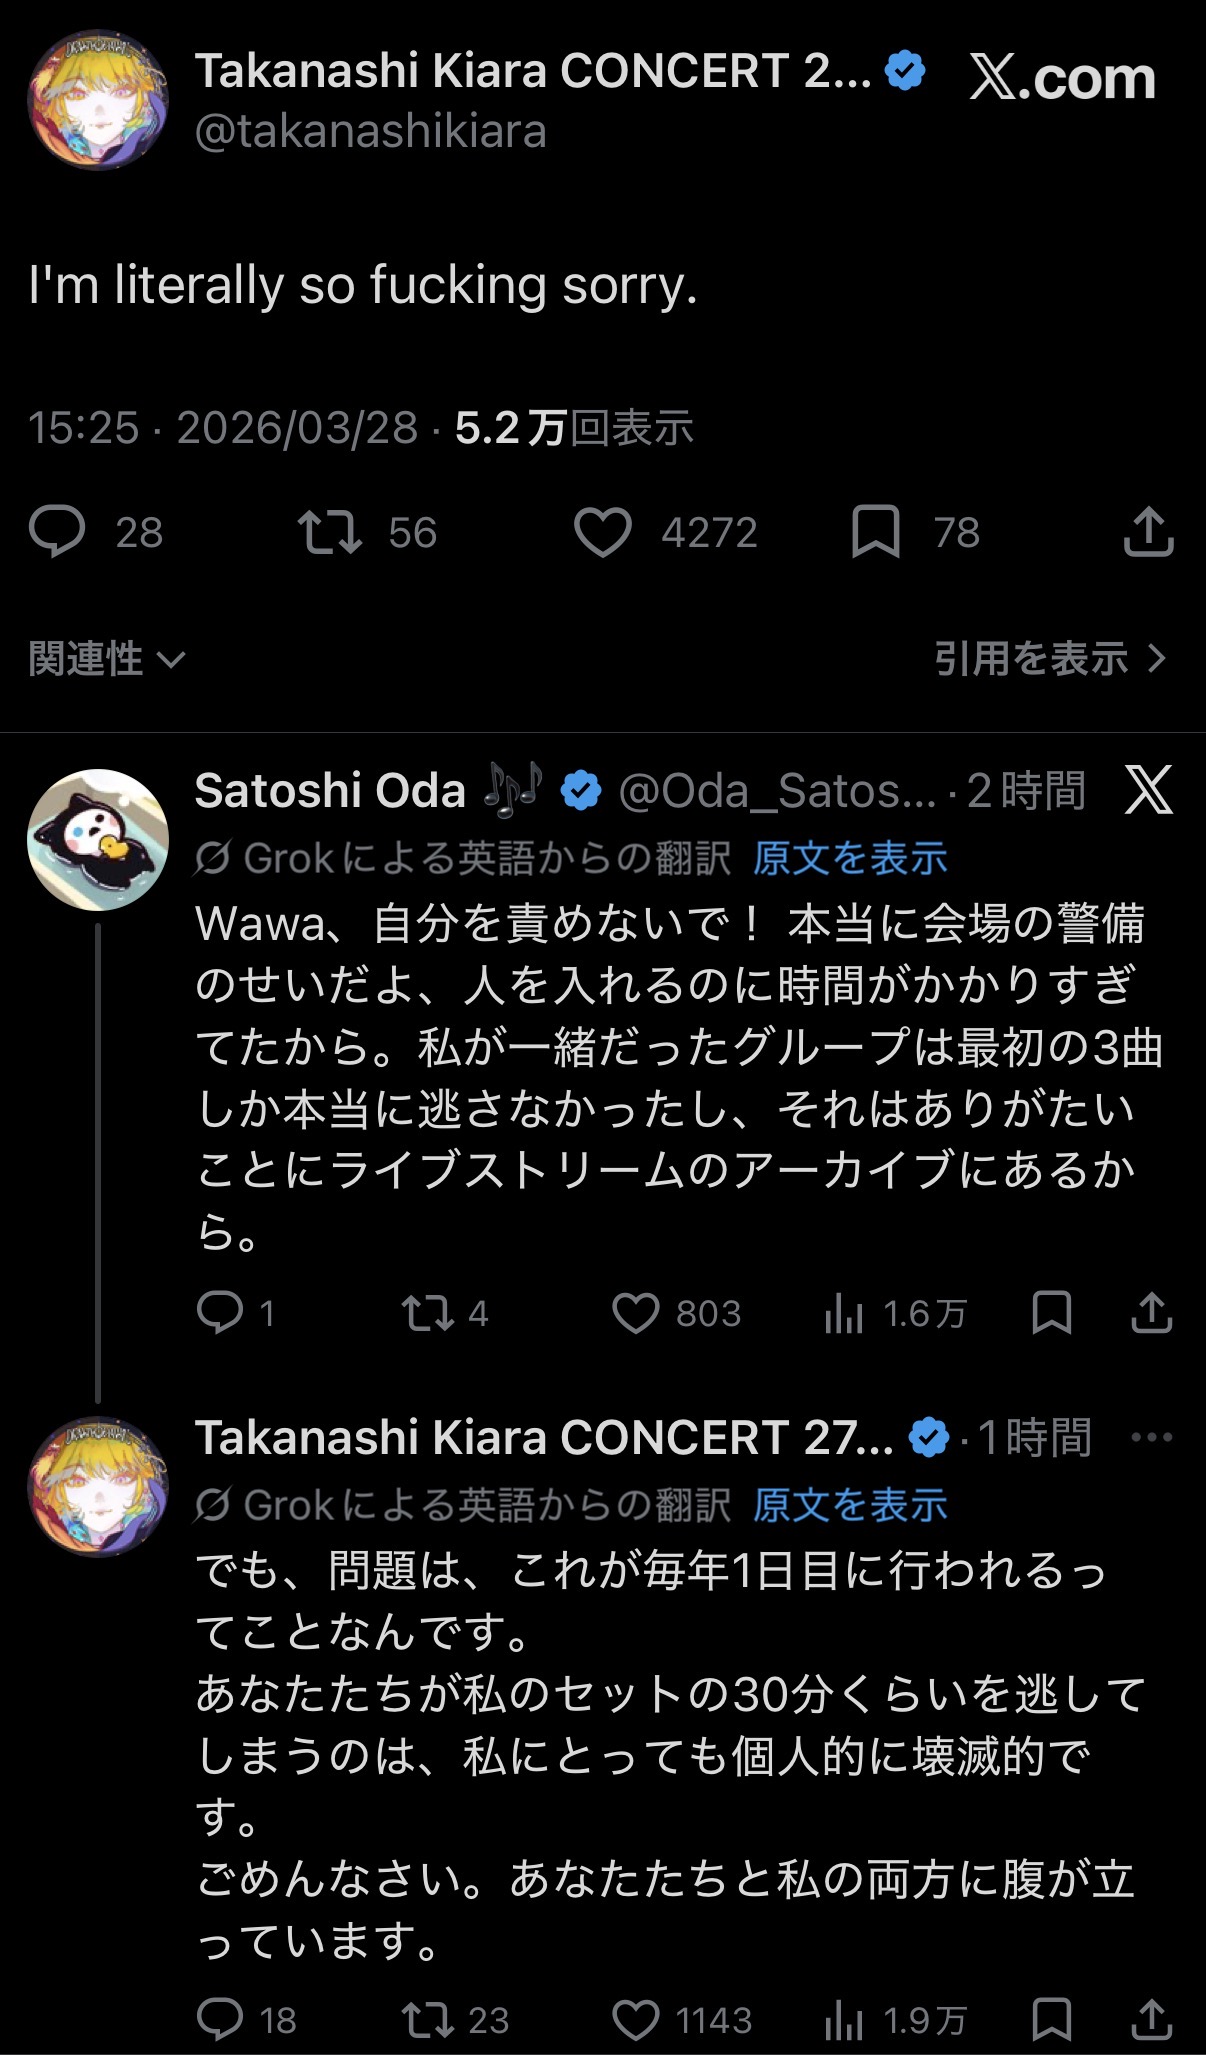This screenshot has width=1206, height=2055.
Task: Repost Satoshi Oda's reply
Action: (428, 1313)
